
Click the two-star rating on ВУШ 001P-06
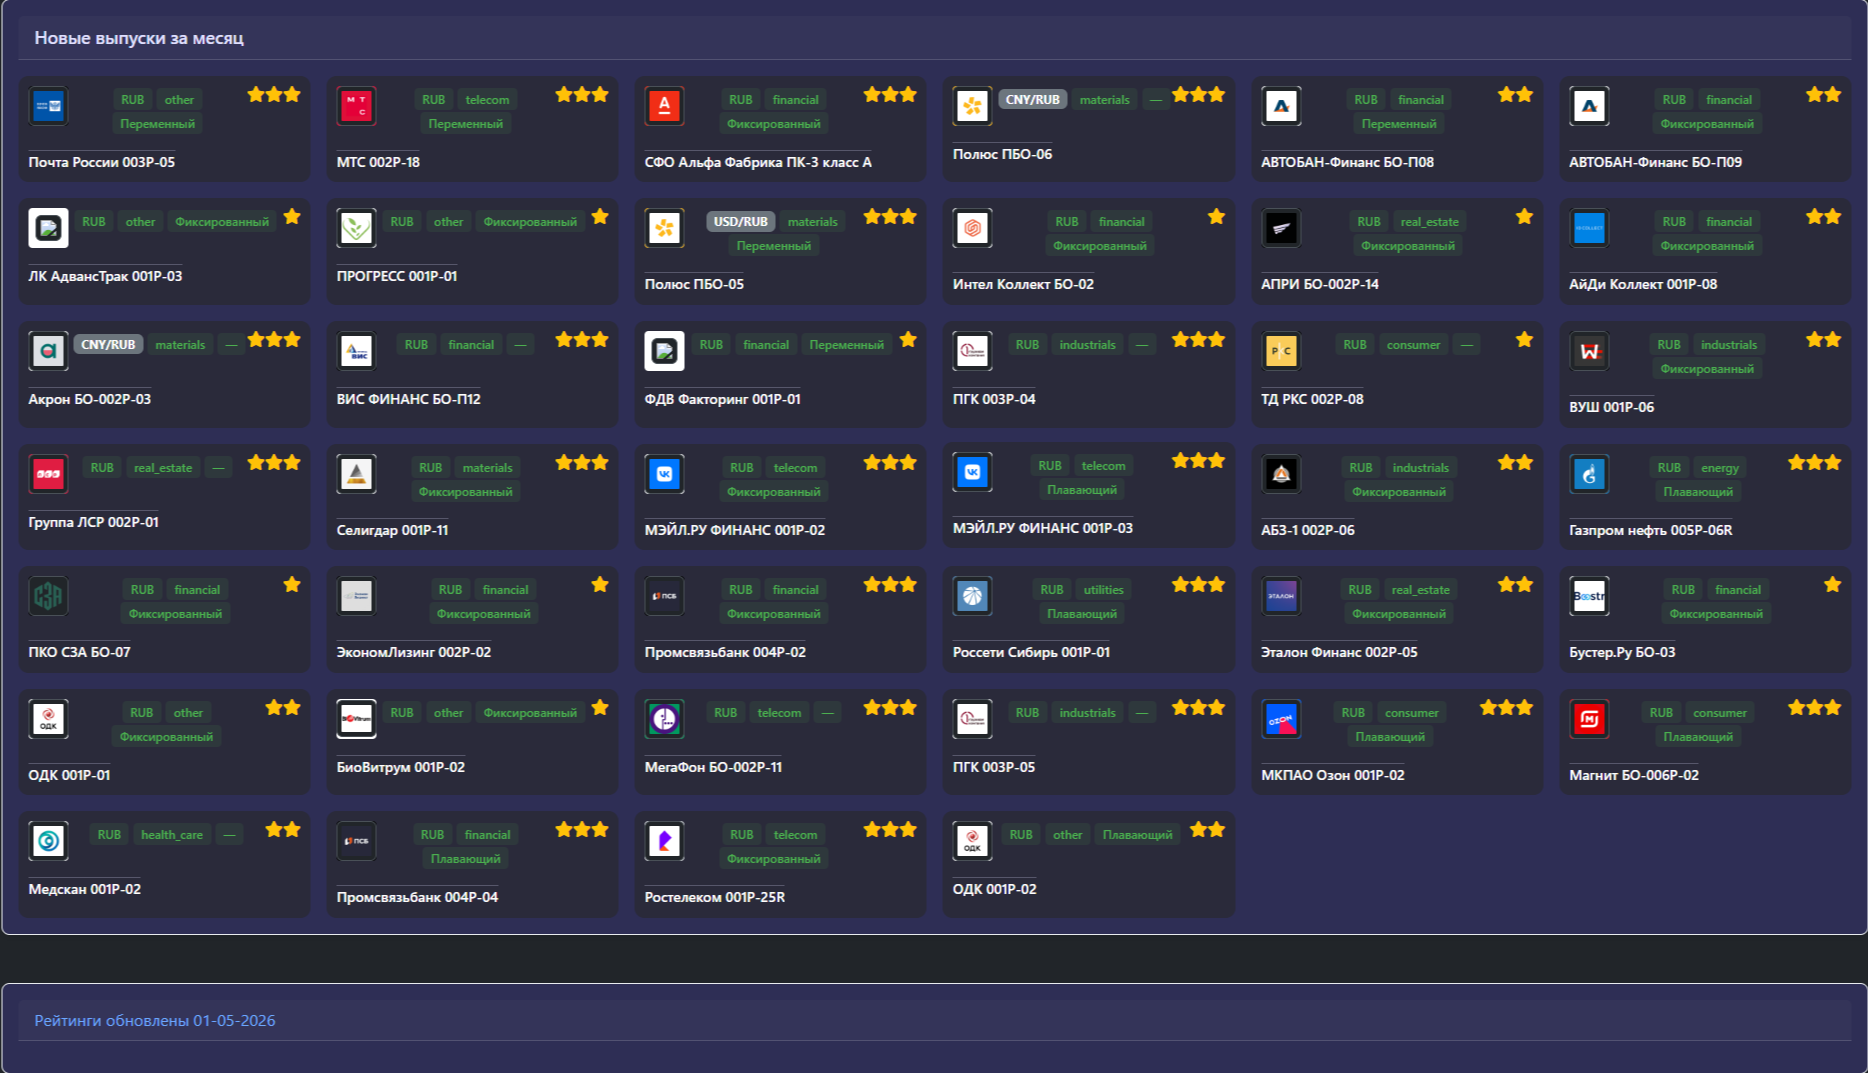(1824, 340)
